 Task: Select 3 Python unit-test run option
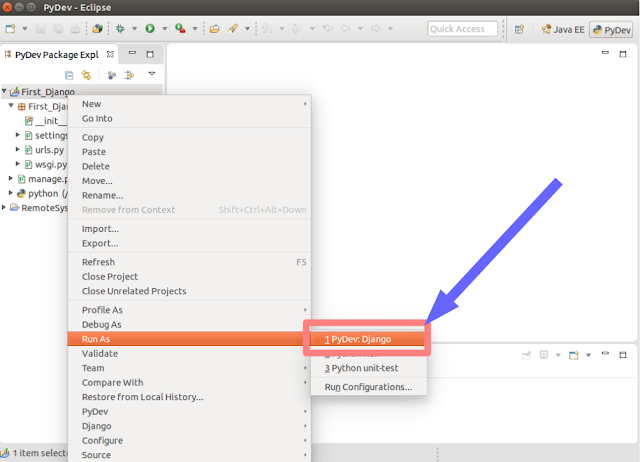pyautogui.click(x=369, y=368)
